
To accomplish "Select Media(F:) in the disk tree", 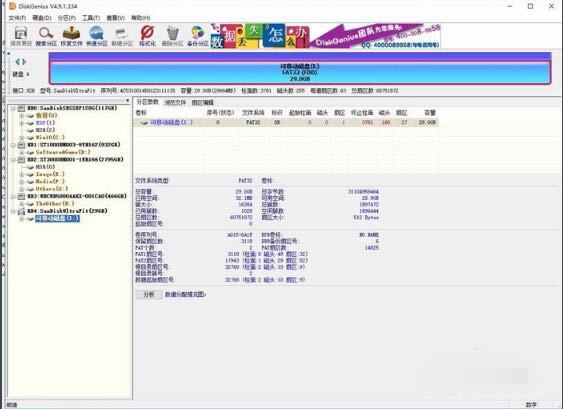I will (50, 182).
